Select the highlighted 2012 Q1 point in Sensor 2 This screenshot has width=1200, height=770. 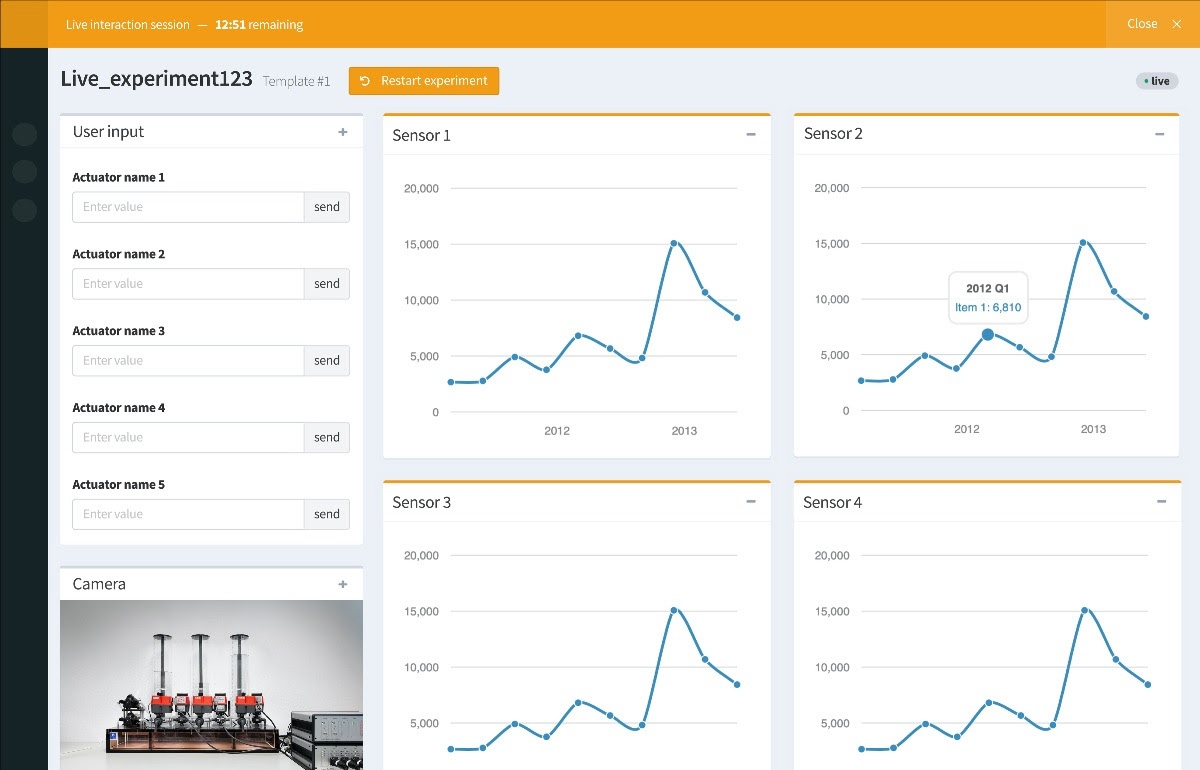click(x=988, y=334)
